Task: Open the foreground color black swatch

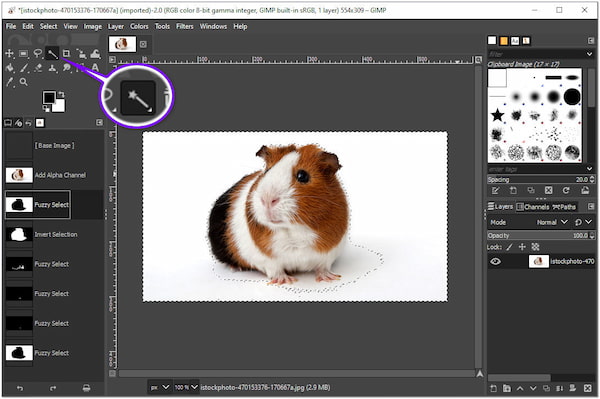Action: (49, 98)
